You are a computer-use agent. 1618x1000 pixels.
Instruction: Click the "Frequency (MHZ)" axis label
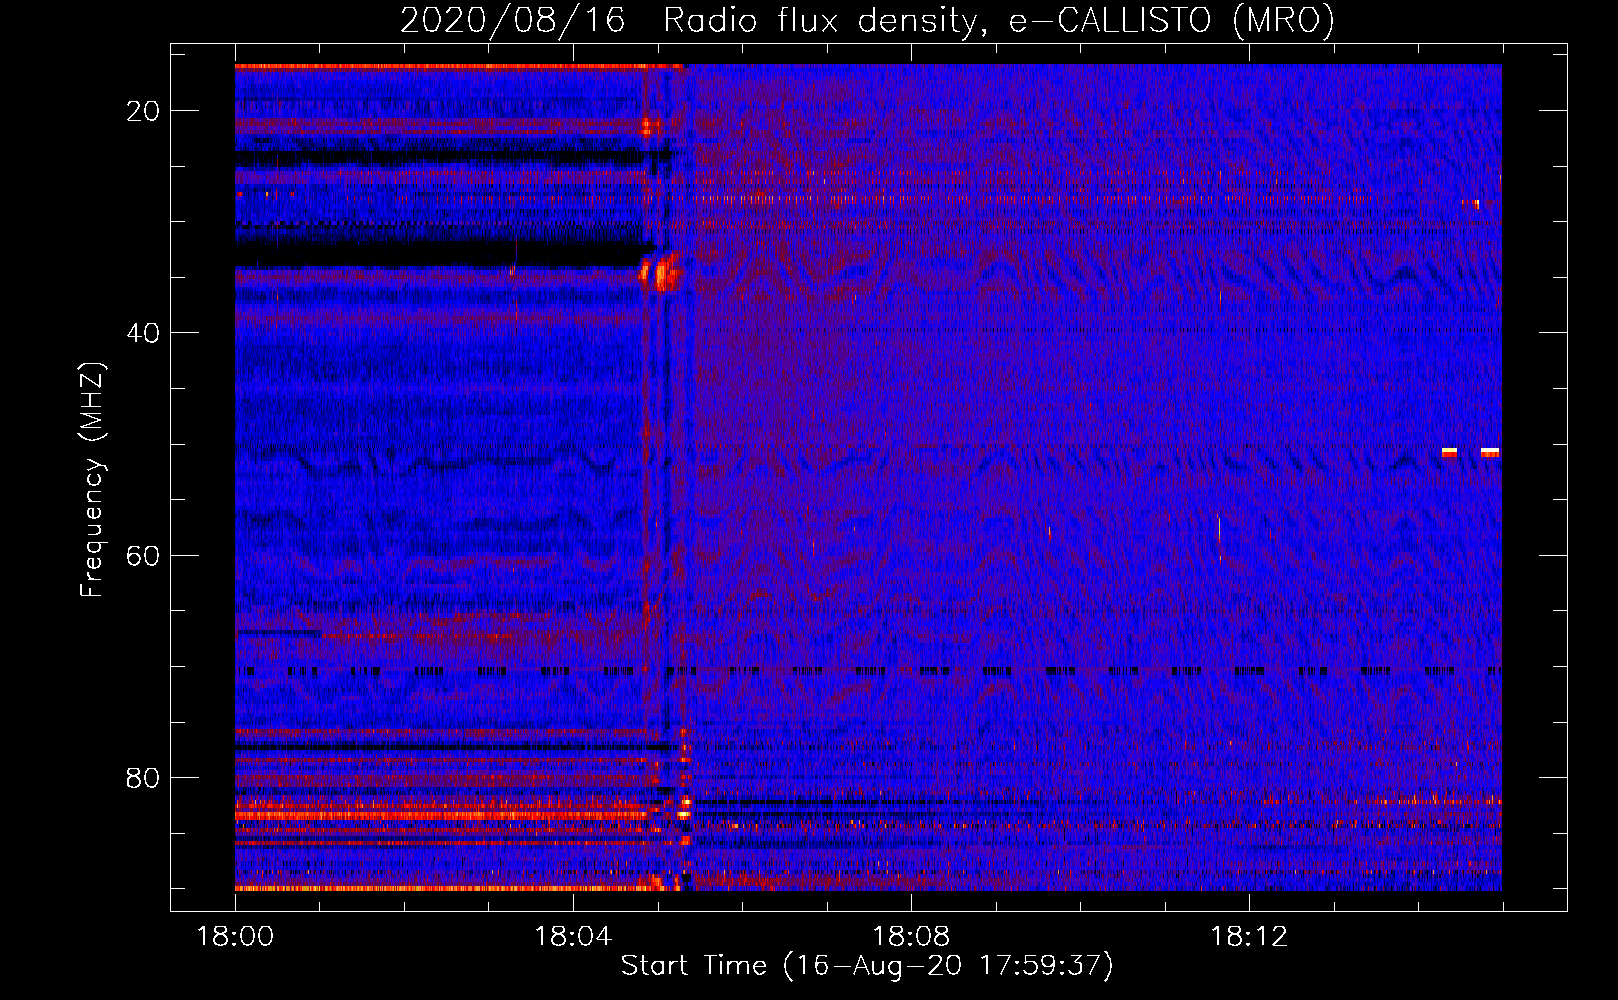92,480
